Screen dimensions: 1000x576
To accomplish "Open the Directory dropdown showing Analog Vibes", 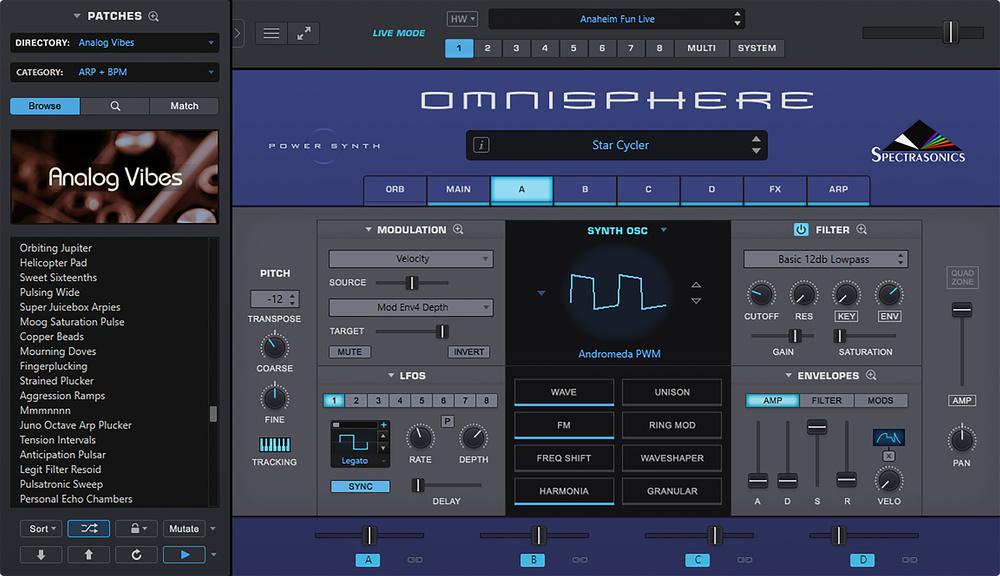I will click(x=114, y=43).
